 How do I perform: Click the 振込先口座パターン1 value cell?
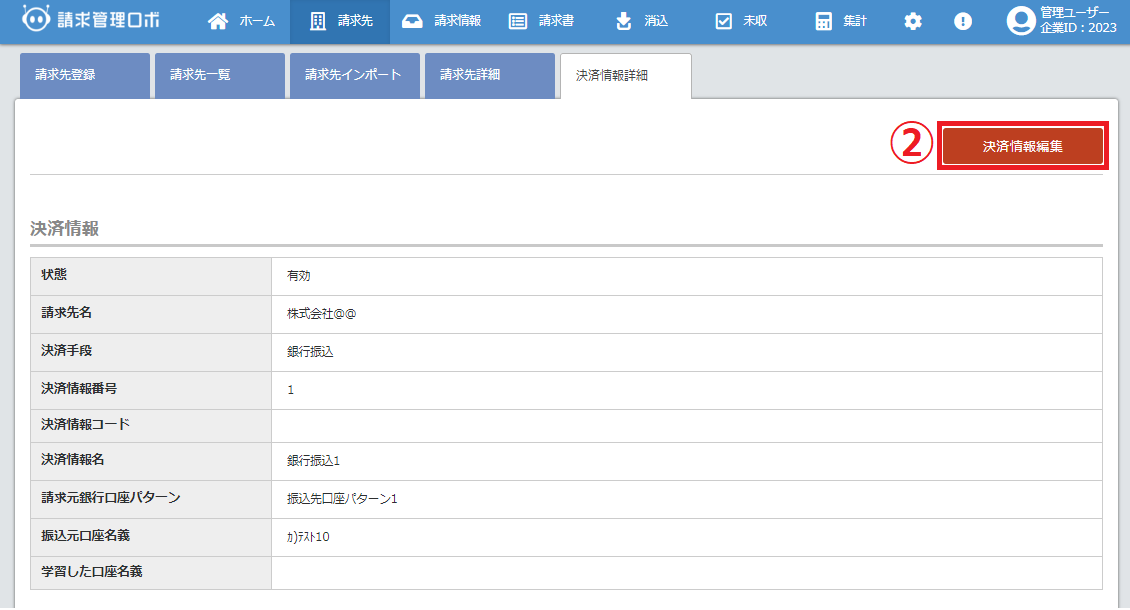click(342, 499)
